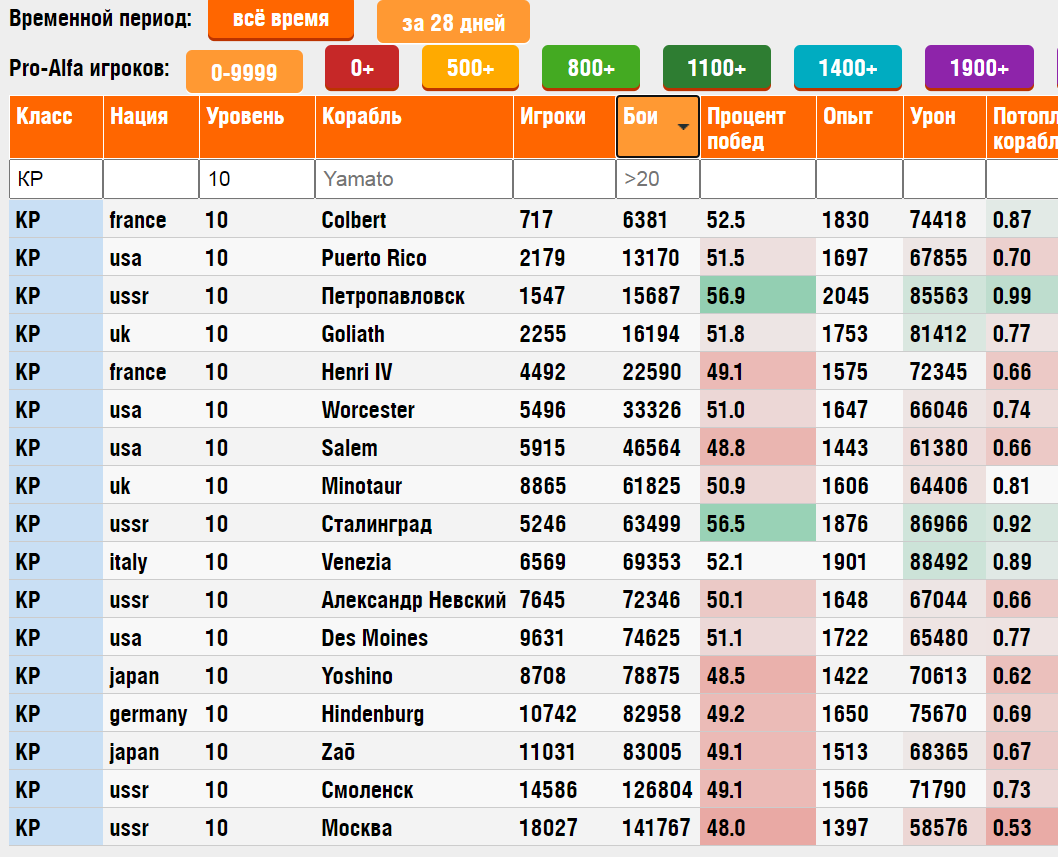Choose the teal 1400+ rating filter
Screen dimensions: 1058x857
point(847,68)
